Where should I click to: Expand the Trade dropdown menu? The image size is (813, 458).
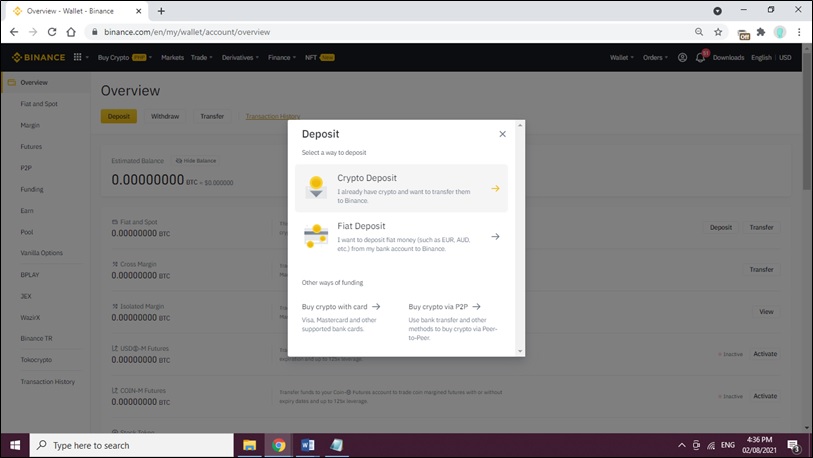(x=202, y=58)
